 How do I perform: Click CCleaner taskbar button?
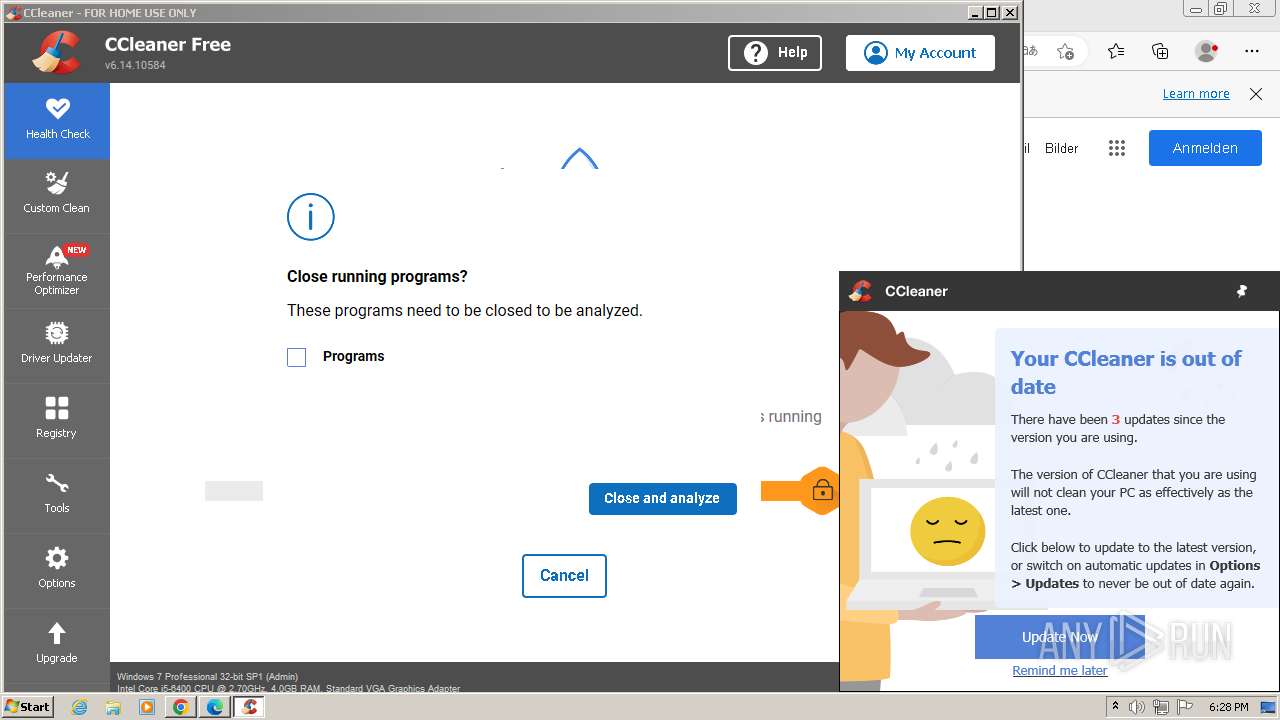[249, 707]
